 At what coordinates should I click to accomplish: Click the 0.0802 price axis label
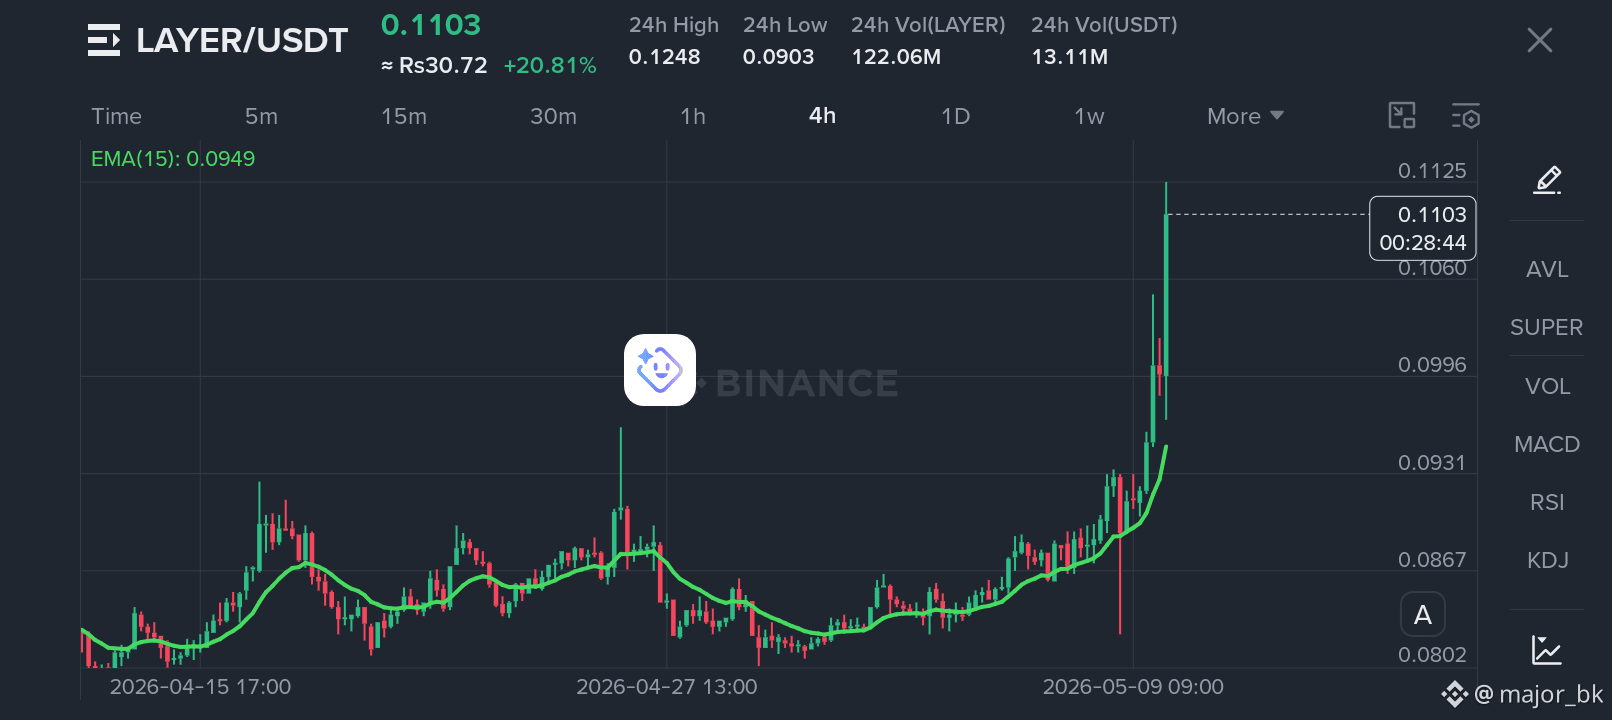(1432, 655)
